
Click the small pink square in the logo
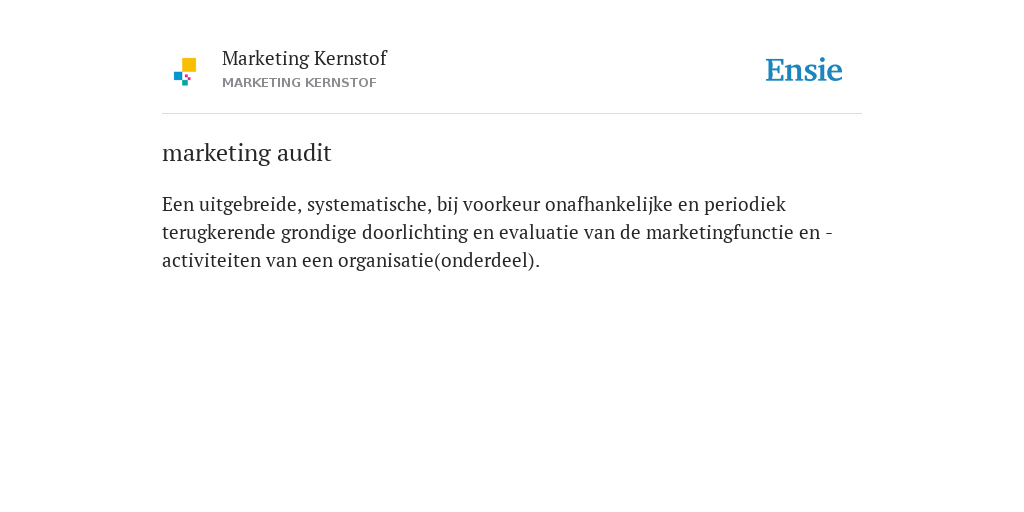coord(188,77)
